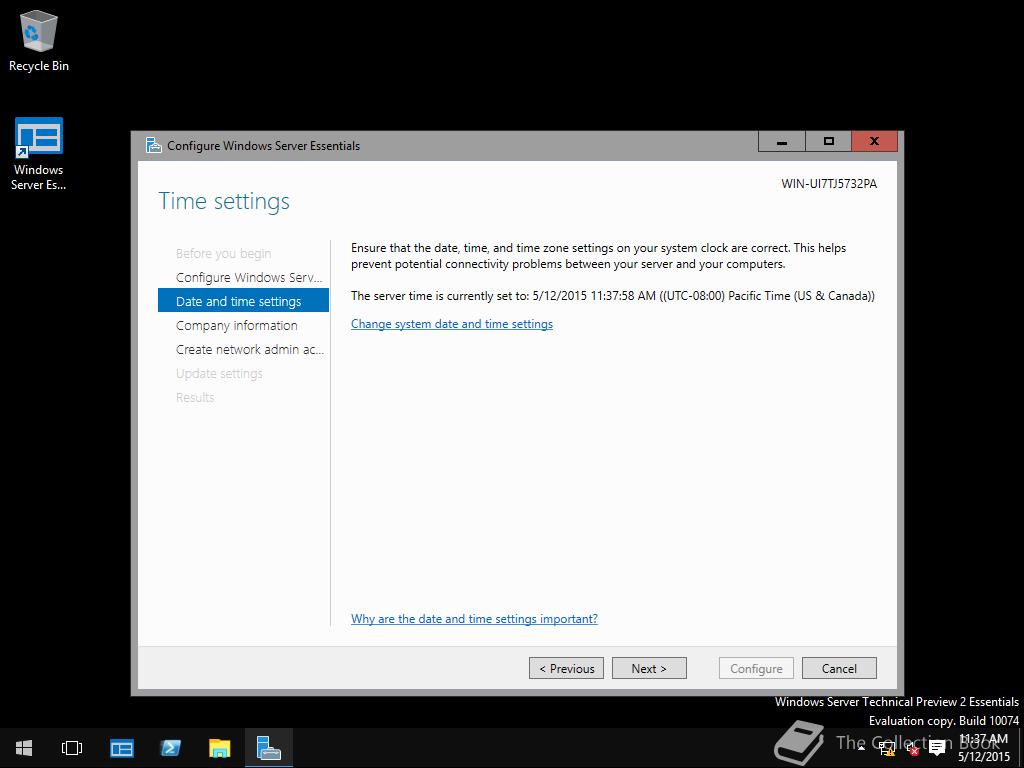
Task: Open the Start menu button
Action: pos(24,748)
